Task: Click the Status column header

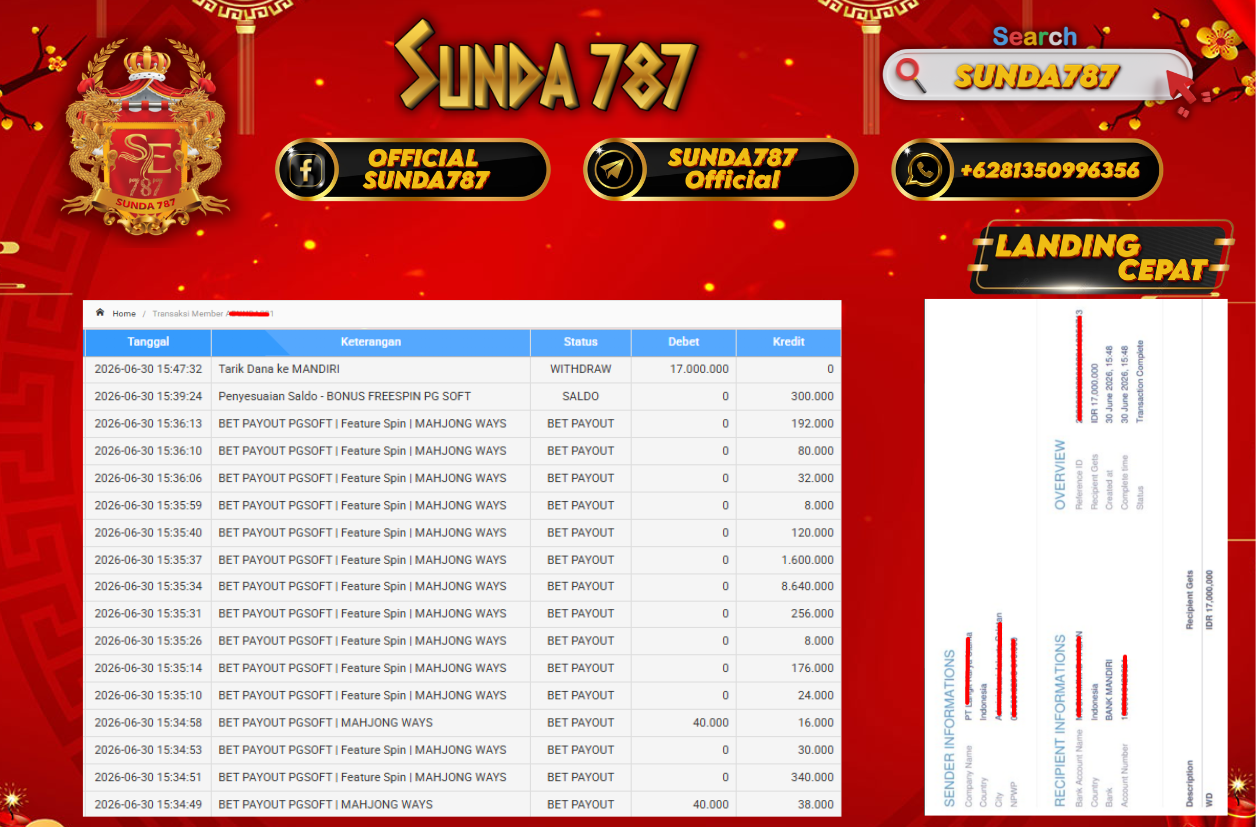Action: point(581,342)
